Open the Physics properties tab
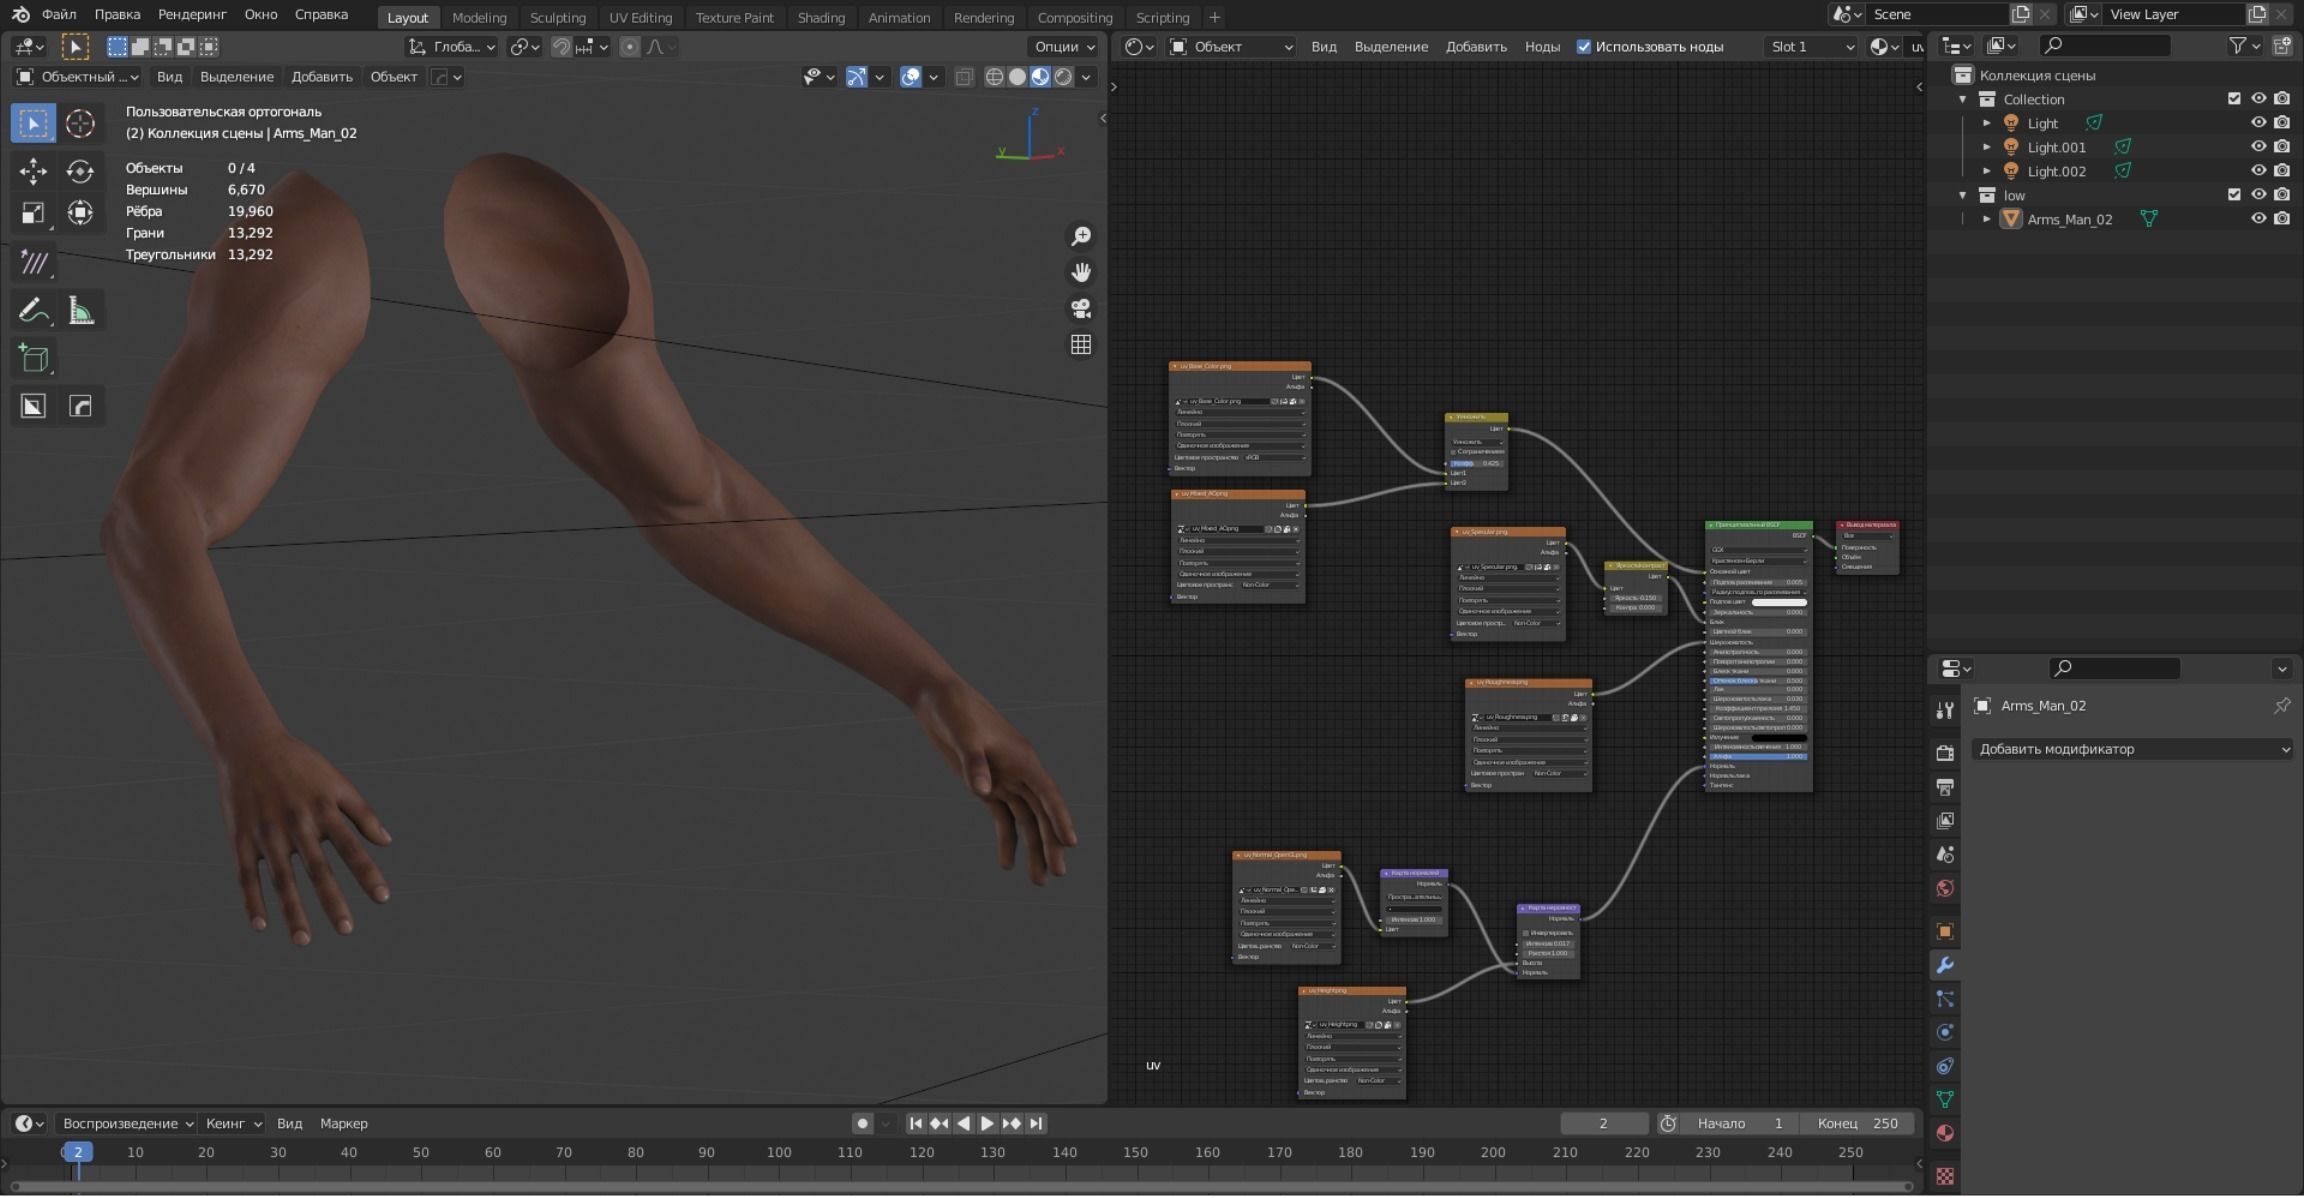Viewport: 2304px width, 1198px height. click(x=1945, y=1032)
